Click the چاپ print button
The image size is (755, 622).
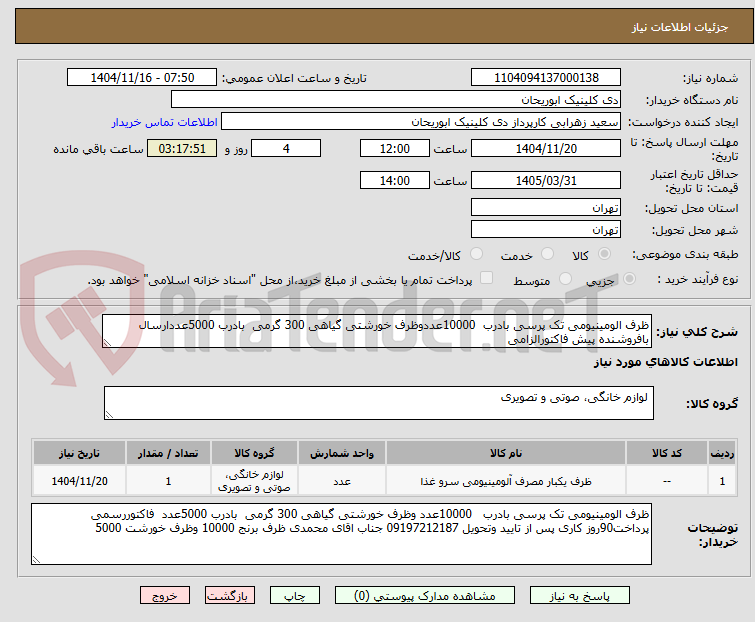point(295,596)
